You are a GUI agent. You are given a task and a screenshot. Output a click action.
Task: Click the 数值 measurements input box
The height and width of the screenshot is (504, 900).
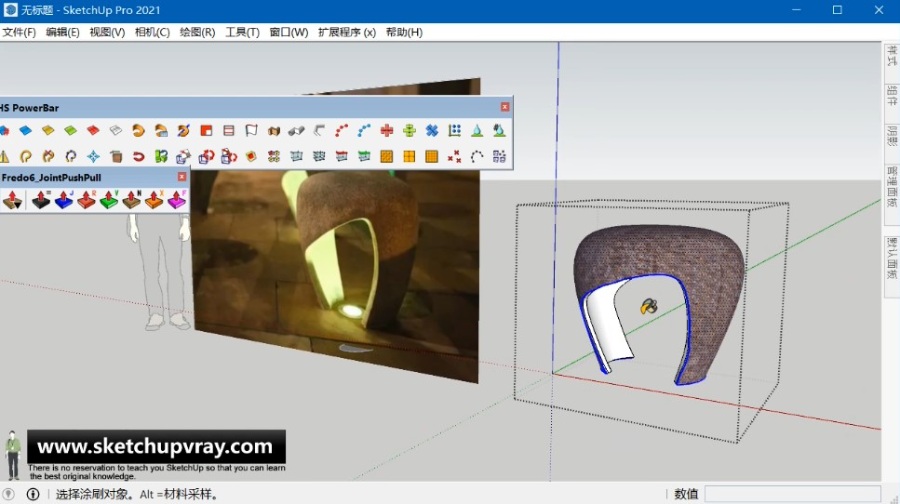coord(793,494)
